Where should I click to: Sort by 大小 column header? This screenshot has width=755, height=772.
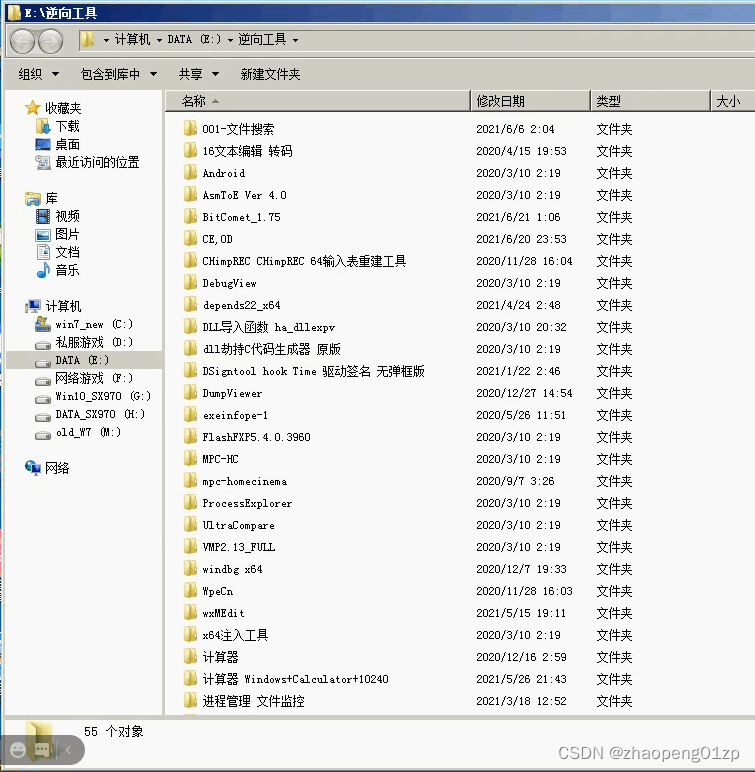point(733,101)
